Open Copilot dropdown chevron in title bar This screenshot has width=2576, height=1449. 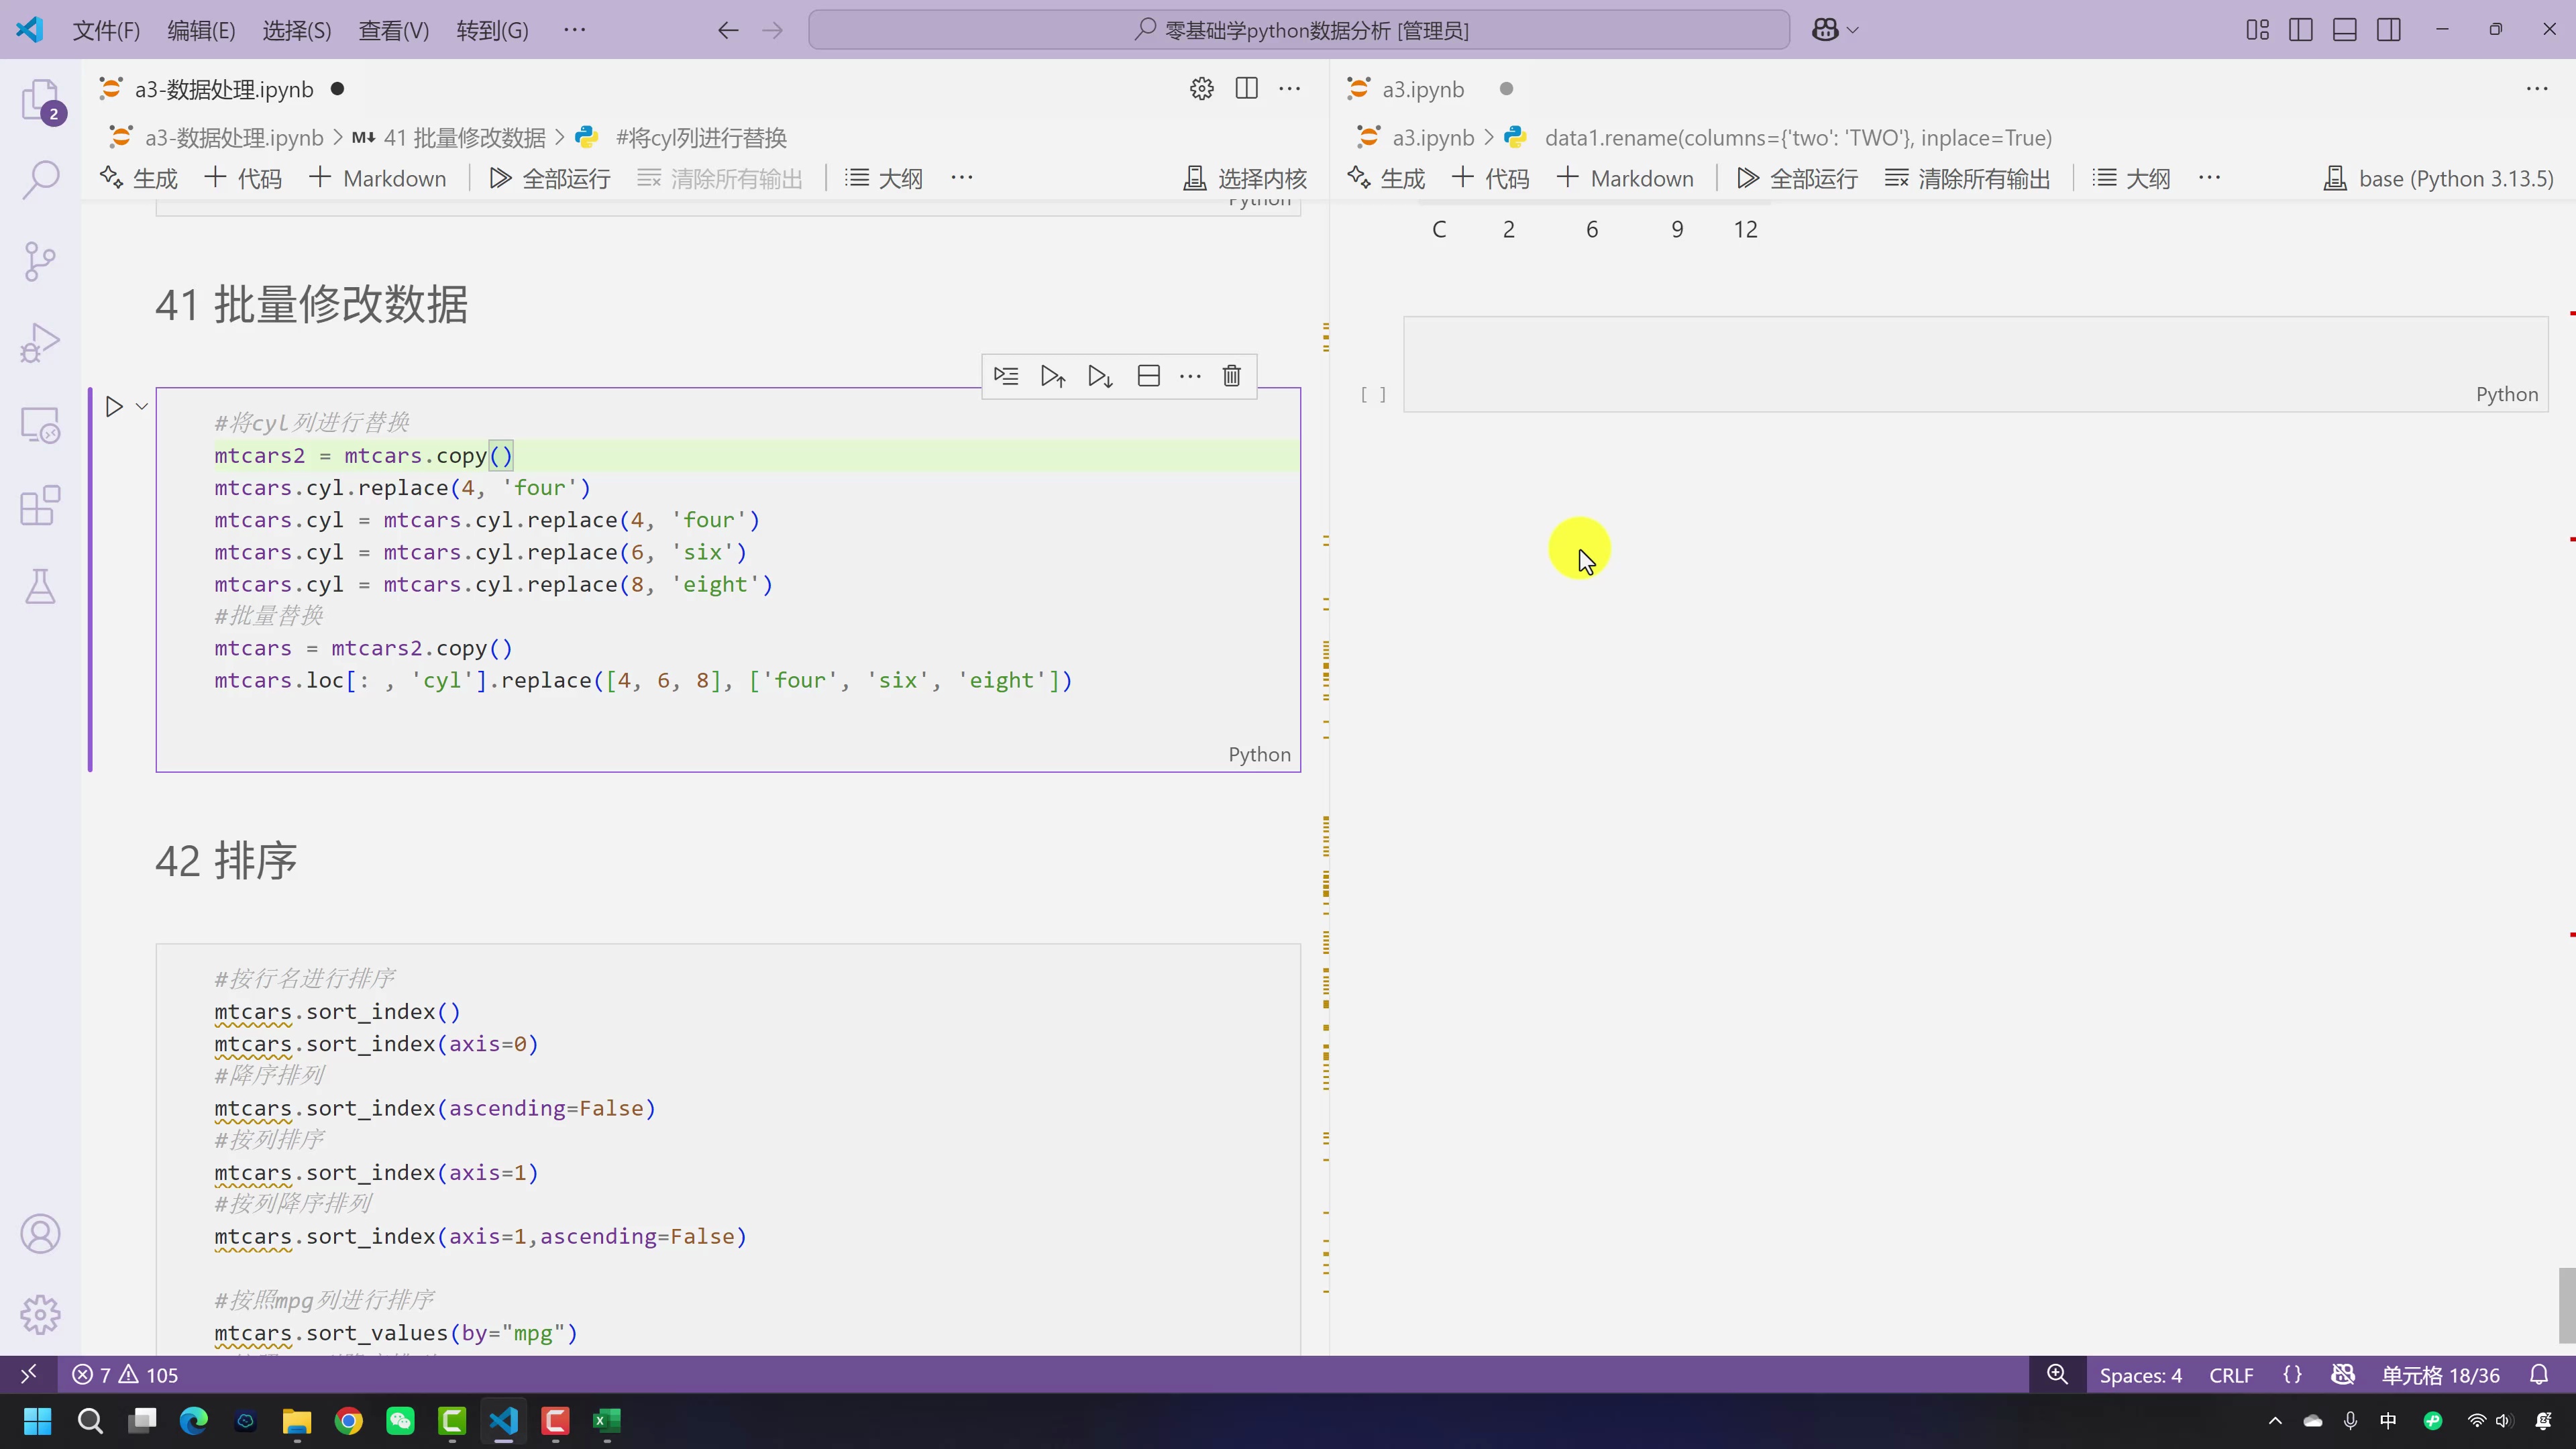pyautogui.click(x=1853, y=30)
